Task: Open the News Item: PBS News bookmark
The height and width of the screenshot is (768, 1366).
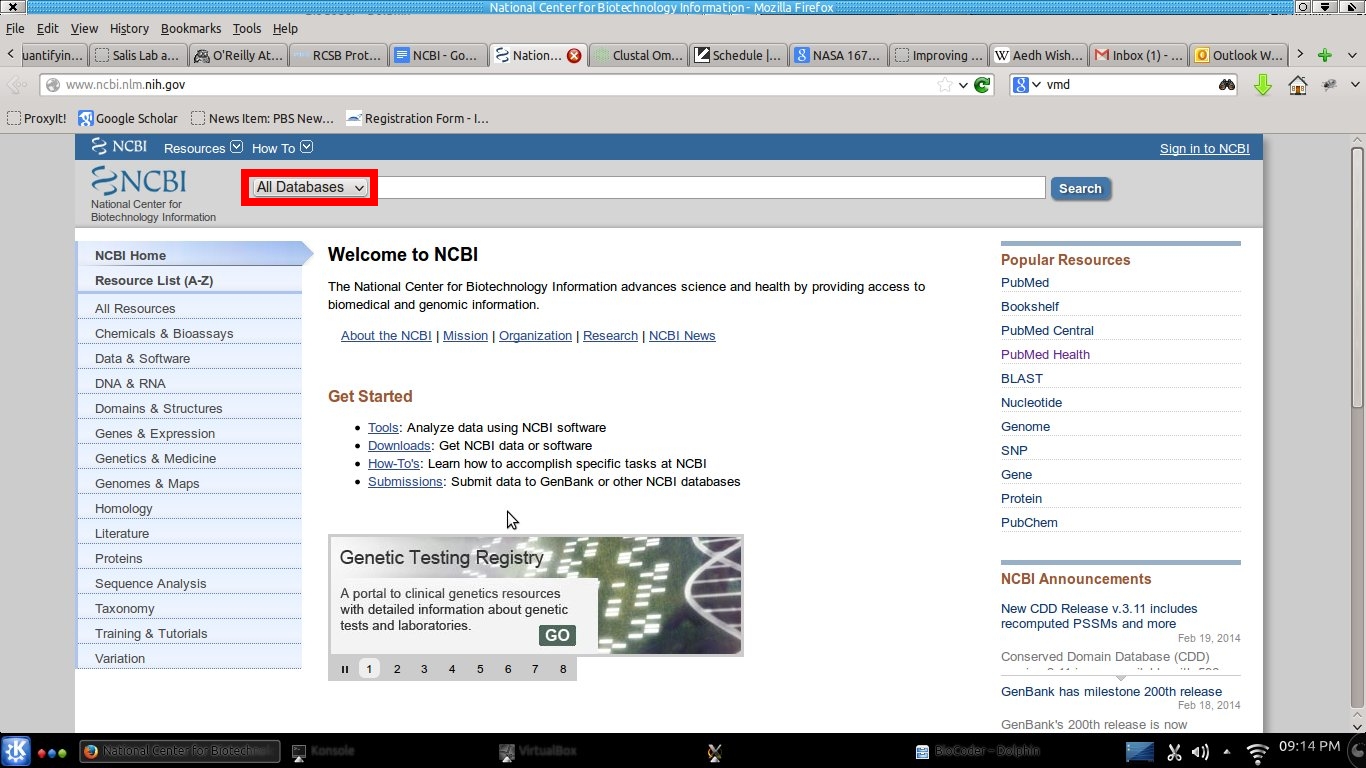Action: 262,118
